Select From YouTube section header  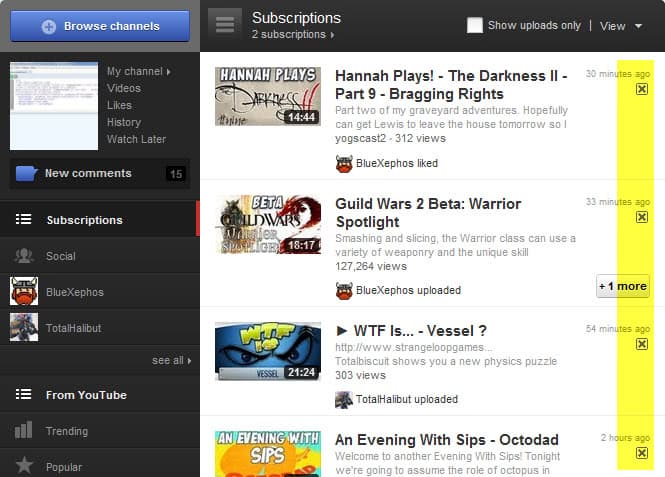click(x=100, y=395)
